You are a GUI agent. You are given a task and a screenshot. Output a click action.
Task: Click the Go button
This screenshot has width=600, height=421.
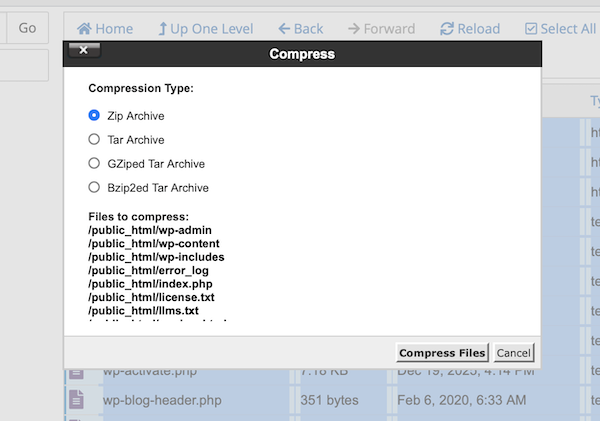27,28
